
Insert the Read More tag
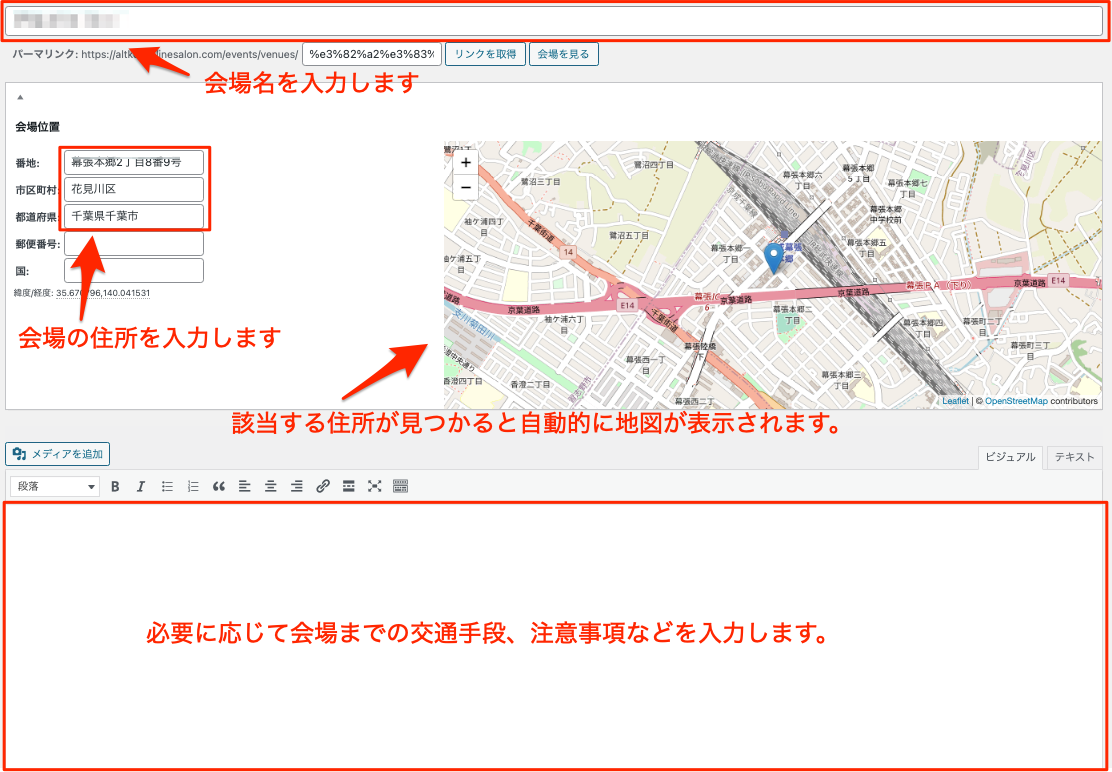(349, 487)
